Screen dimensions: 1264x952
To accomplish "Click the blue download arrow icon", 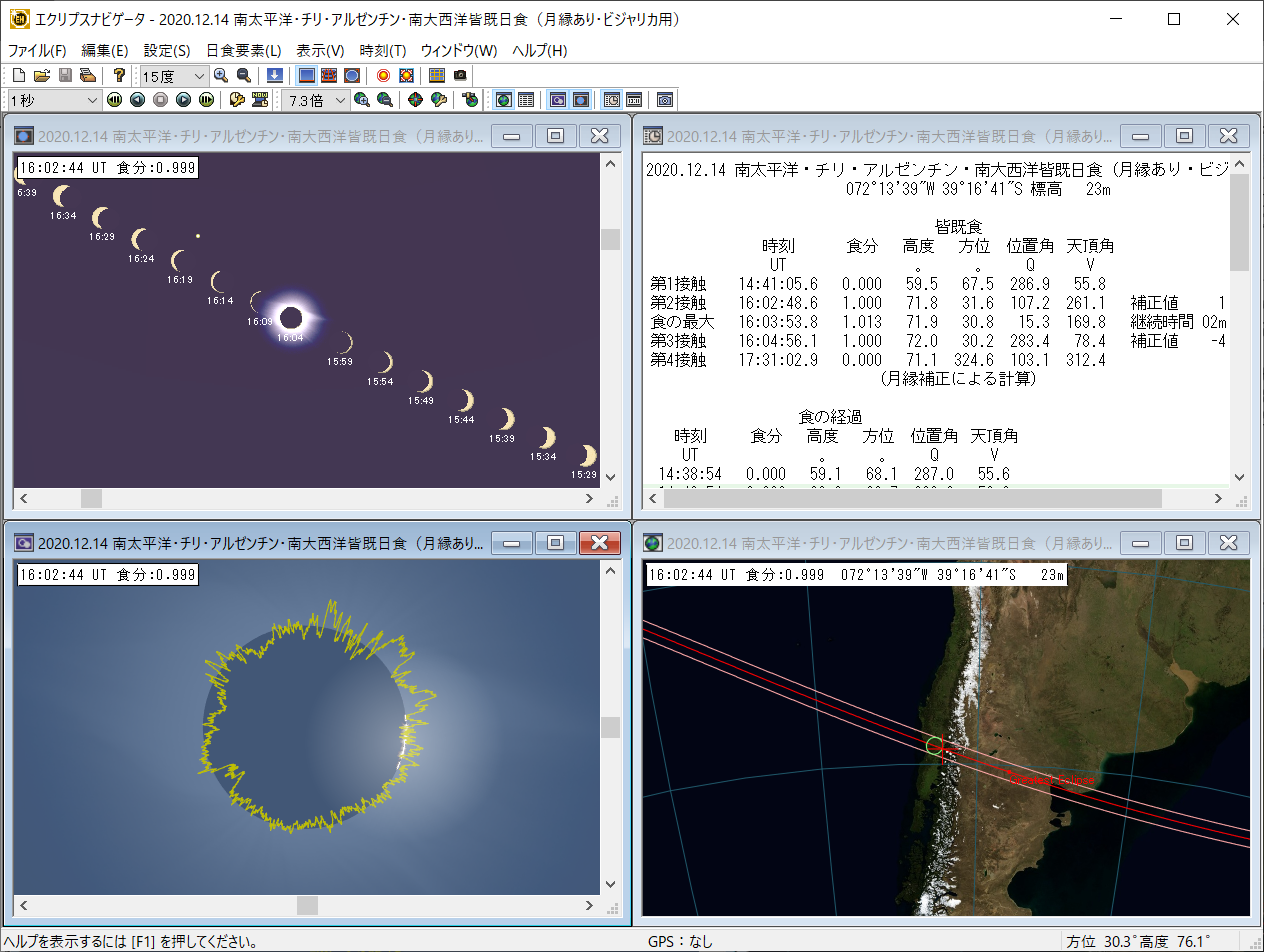I will (274, 75).
